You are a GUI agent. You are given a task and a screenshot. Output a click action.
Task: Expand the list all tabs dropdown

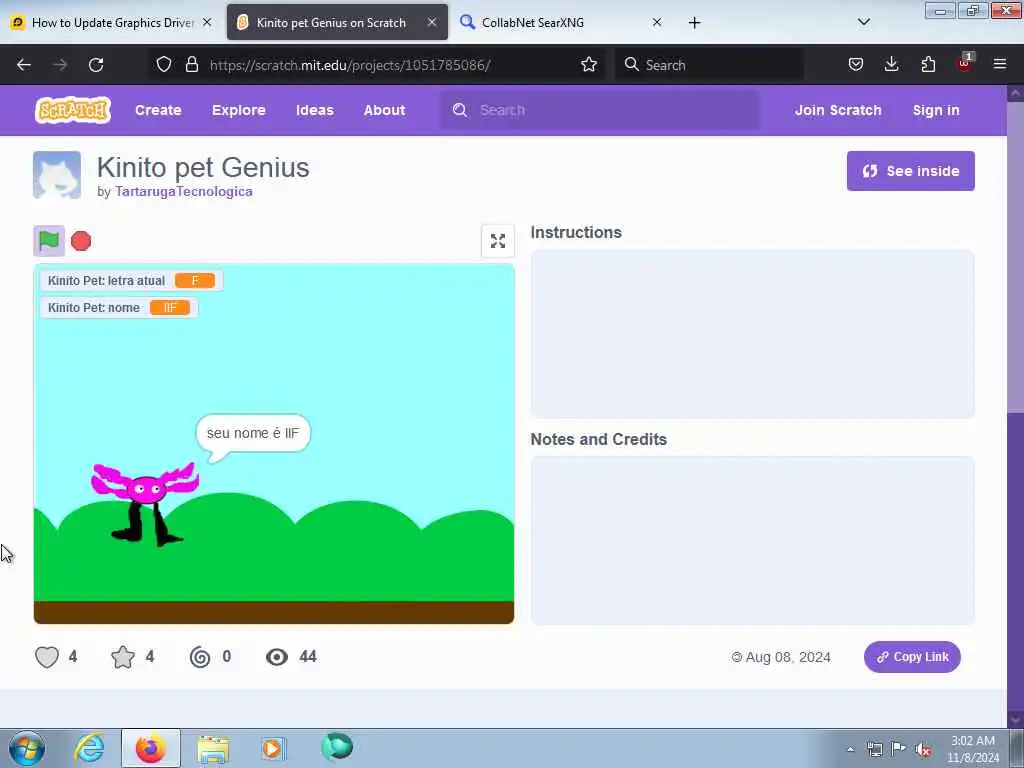pos(863,22)
